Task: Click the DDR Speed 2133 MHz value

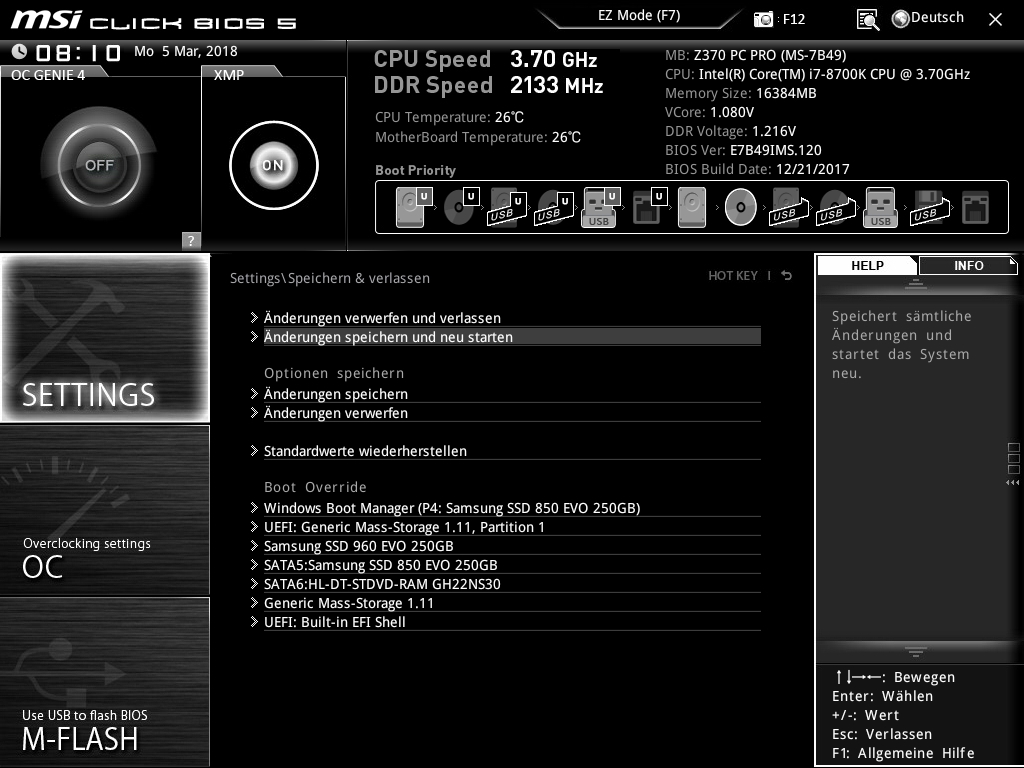Action: (556, 86)
